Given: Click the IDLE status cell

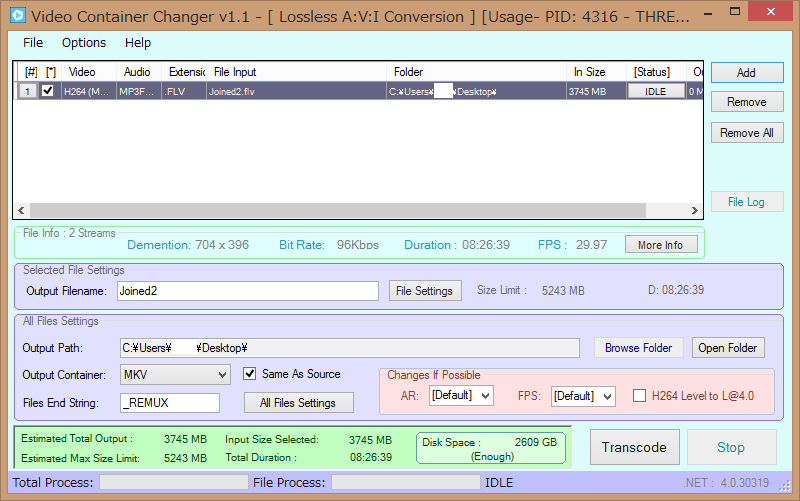Looking at the screenshot, I should coord(656,91).
